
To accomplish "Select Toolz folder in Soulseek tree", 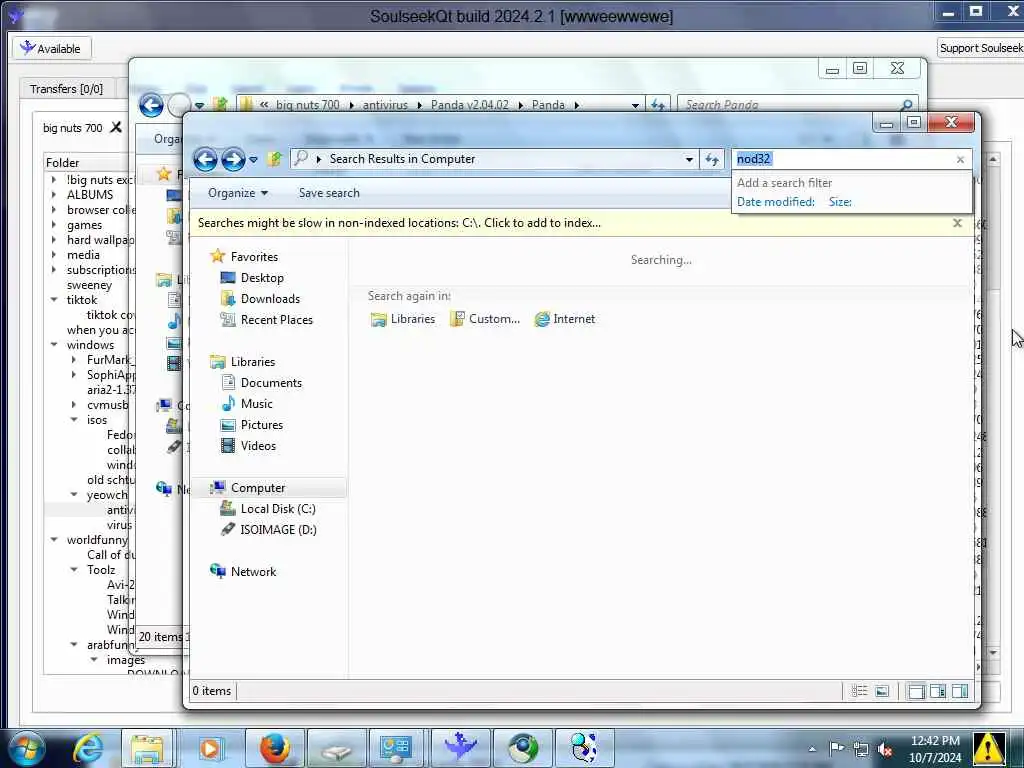I will 101,569.
